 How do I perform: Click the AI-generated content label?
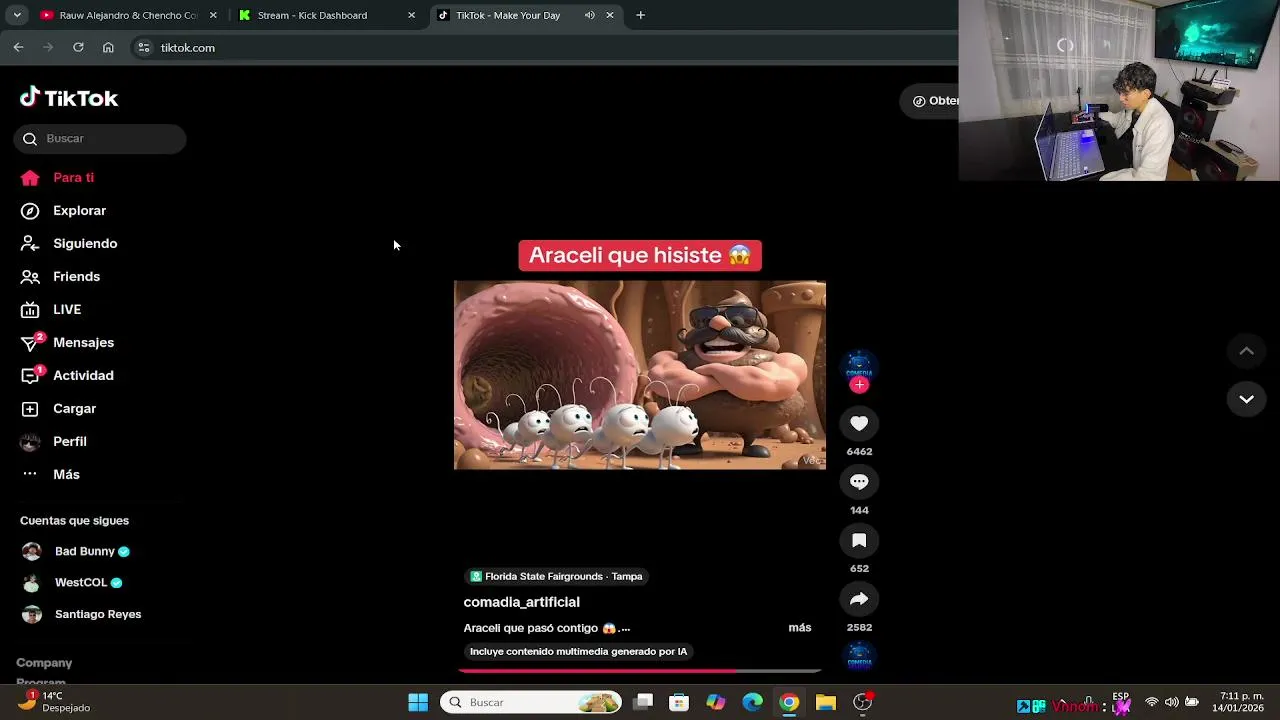coord(578,651)
